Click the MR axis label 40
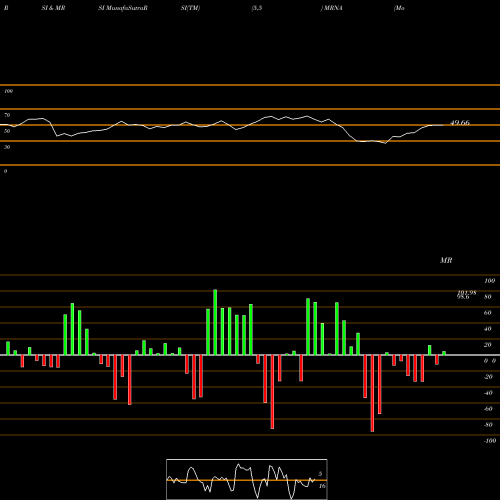 point(488,329)
